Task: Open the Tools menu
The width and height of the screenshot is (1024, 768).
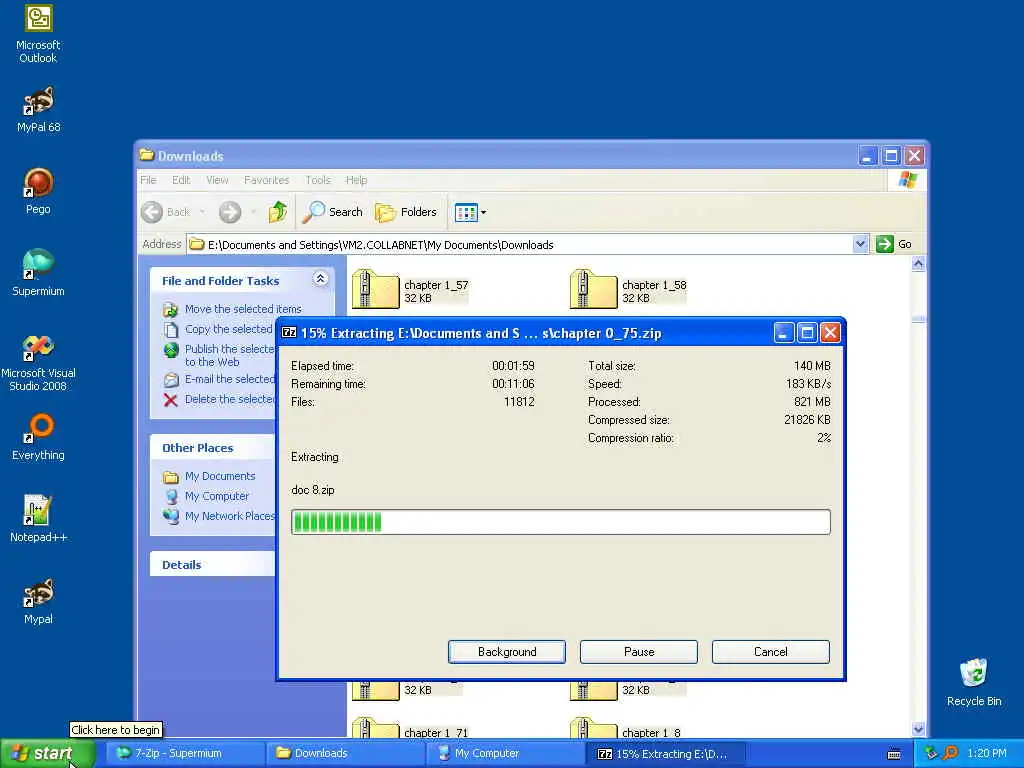Action: (x=318, y=180)
